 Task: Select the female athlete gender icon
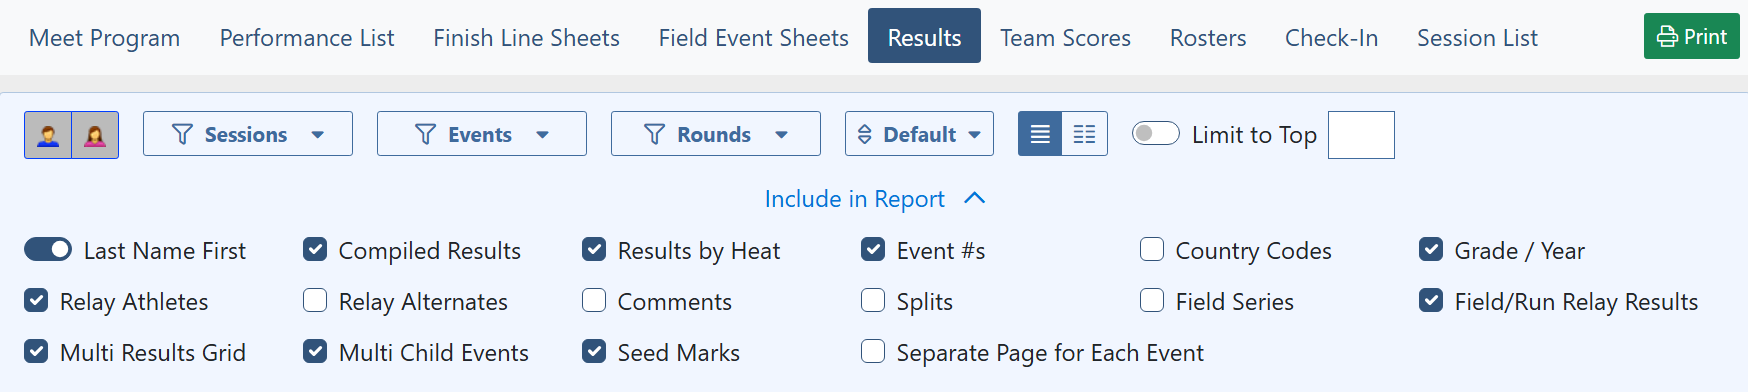click(x=95, y=135)
